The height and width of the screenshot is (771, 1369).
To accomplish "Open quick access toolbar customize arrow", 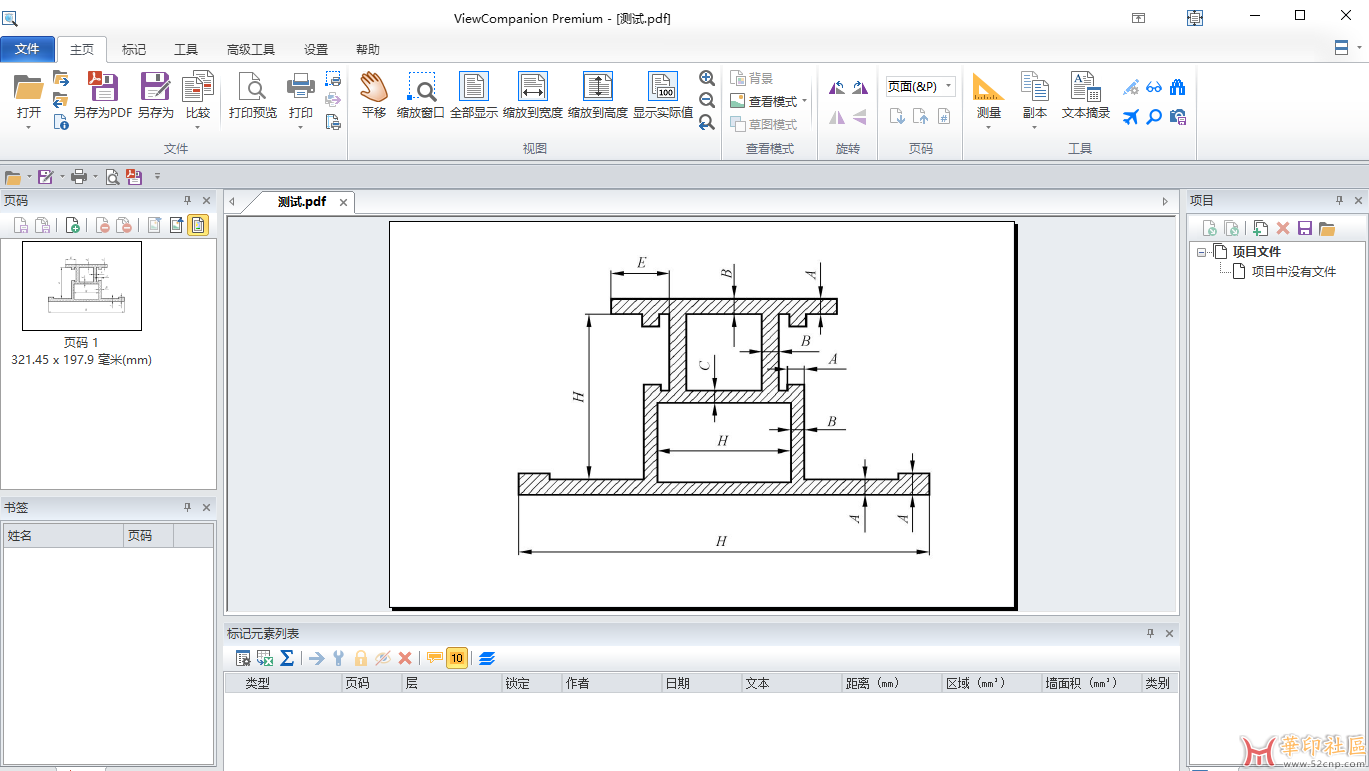I will click(157, 177).
